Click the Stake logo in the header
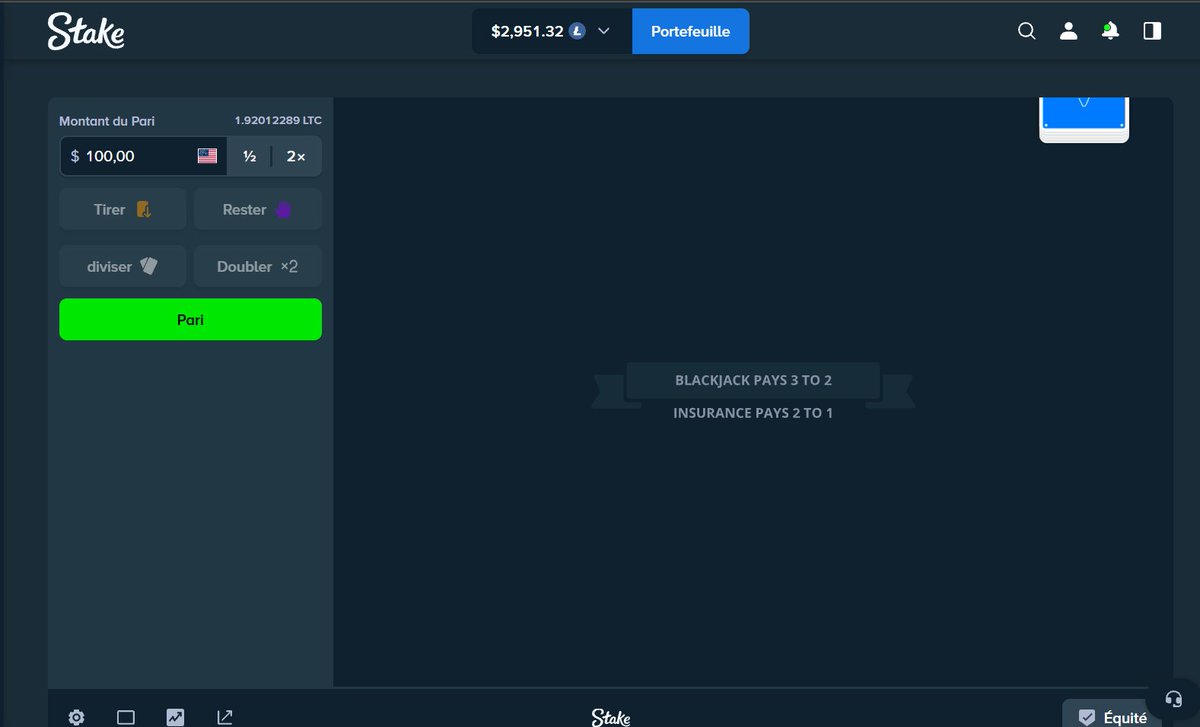The height and width of the screenshot is (727, 1200). (86, 31)
